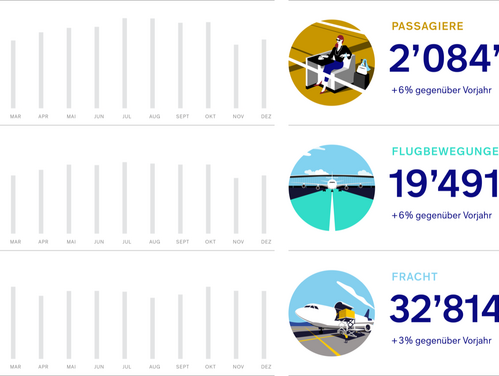The height and width of the screenshot is (376, 499).
Task: Click the 2'084 passenger figure
Action: click(444, 59)
